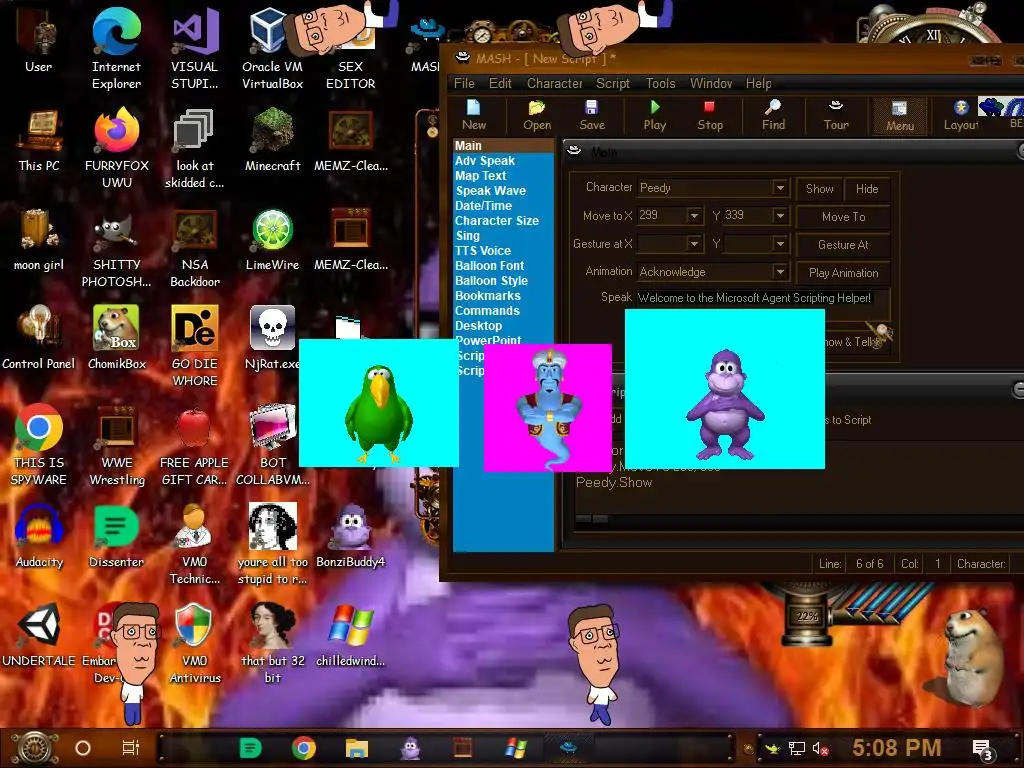1024x768 pixels.
Task: Expand the Gesture at Y dropdown
Action: point(780,244)
